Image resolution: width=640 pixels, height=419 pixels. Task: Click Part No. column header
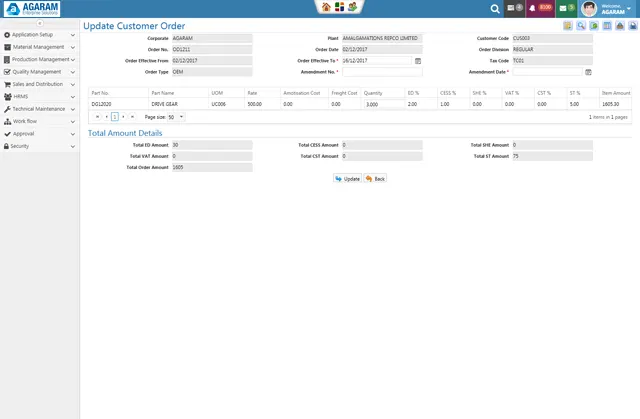point(118,93)
